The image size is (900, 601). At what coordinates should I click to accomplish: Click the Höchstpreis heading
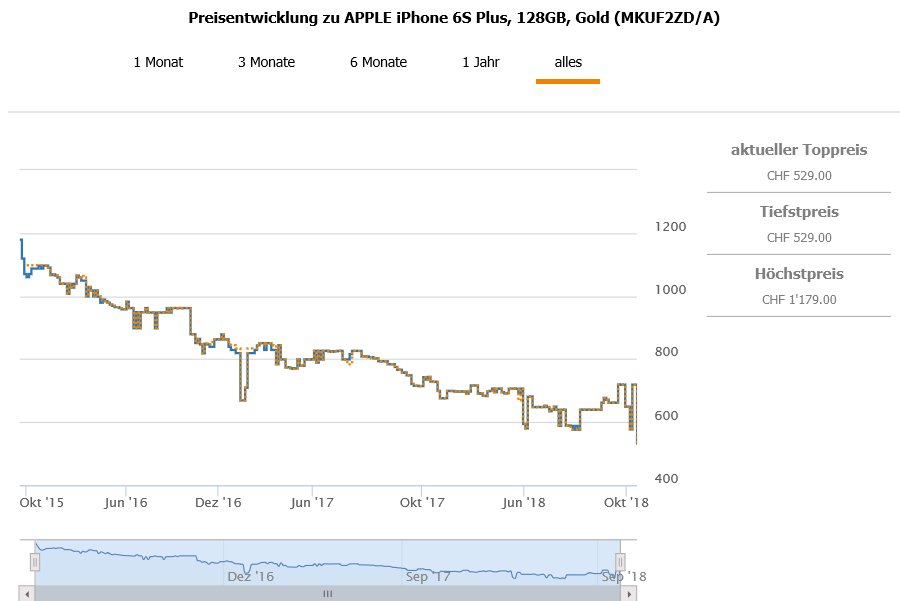coord(799,274)
